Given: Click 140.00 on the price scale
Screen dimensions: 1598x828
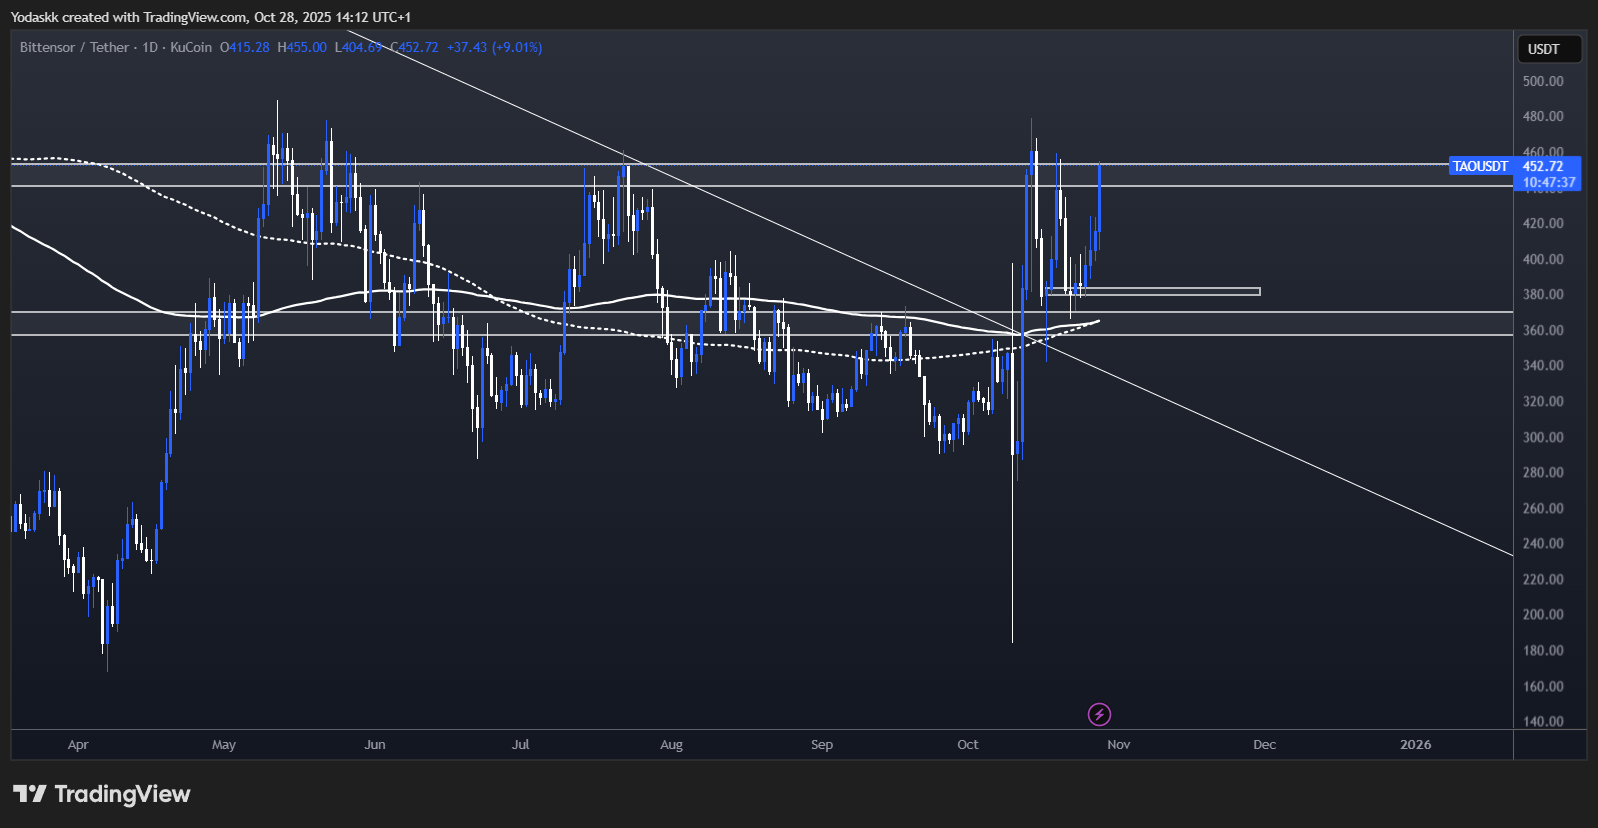Looking at the screenshot, I should point(1542,721).
